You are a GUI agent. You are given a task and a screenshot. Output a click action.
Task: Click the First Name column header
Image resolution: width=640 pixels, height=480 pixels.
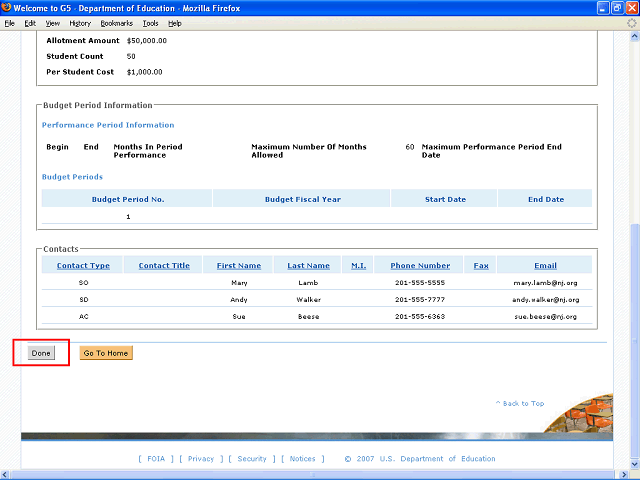pyautogui.click(x=238, y=266)
